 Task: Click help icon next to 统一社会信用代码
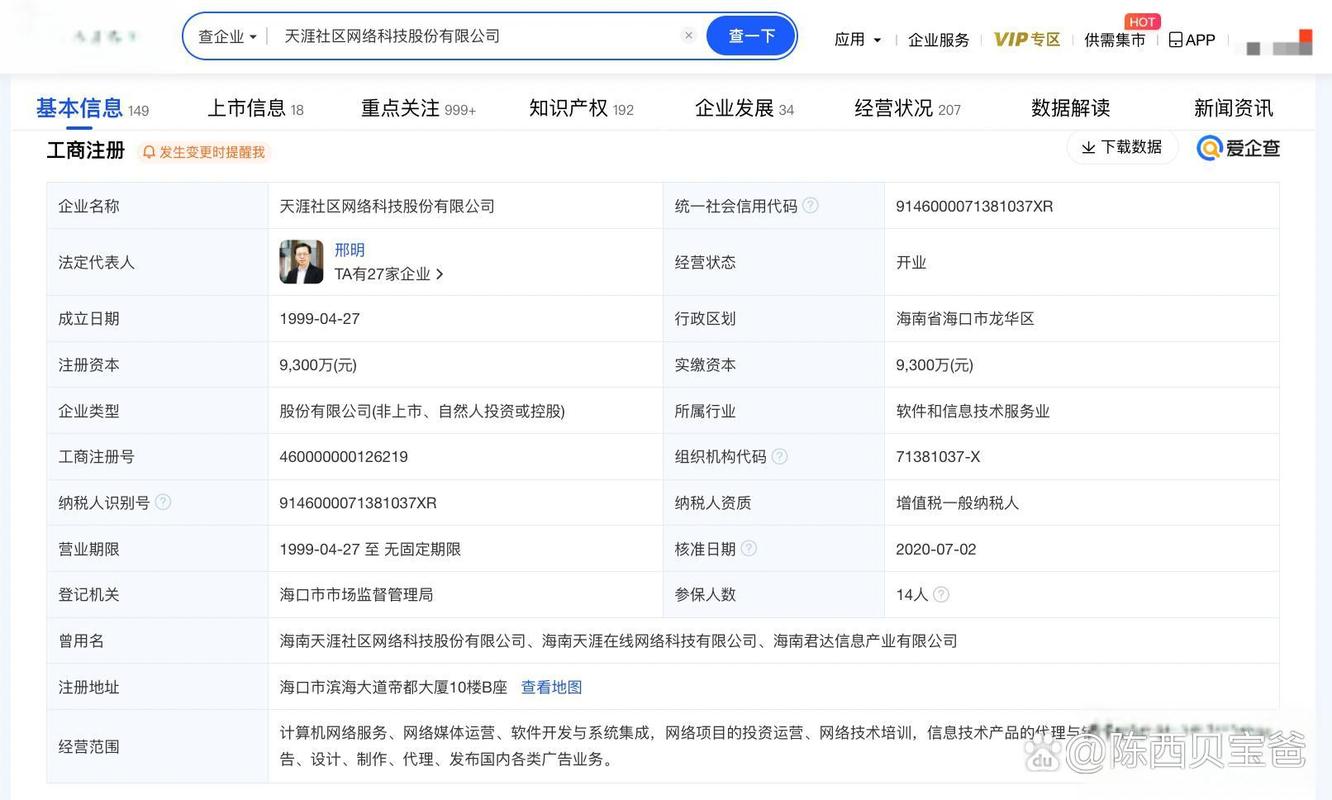point(810,205)
